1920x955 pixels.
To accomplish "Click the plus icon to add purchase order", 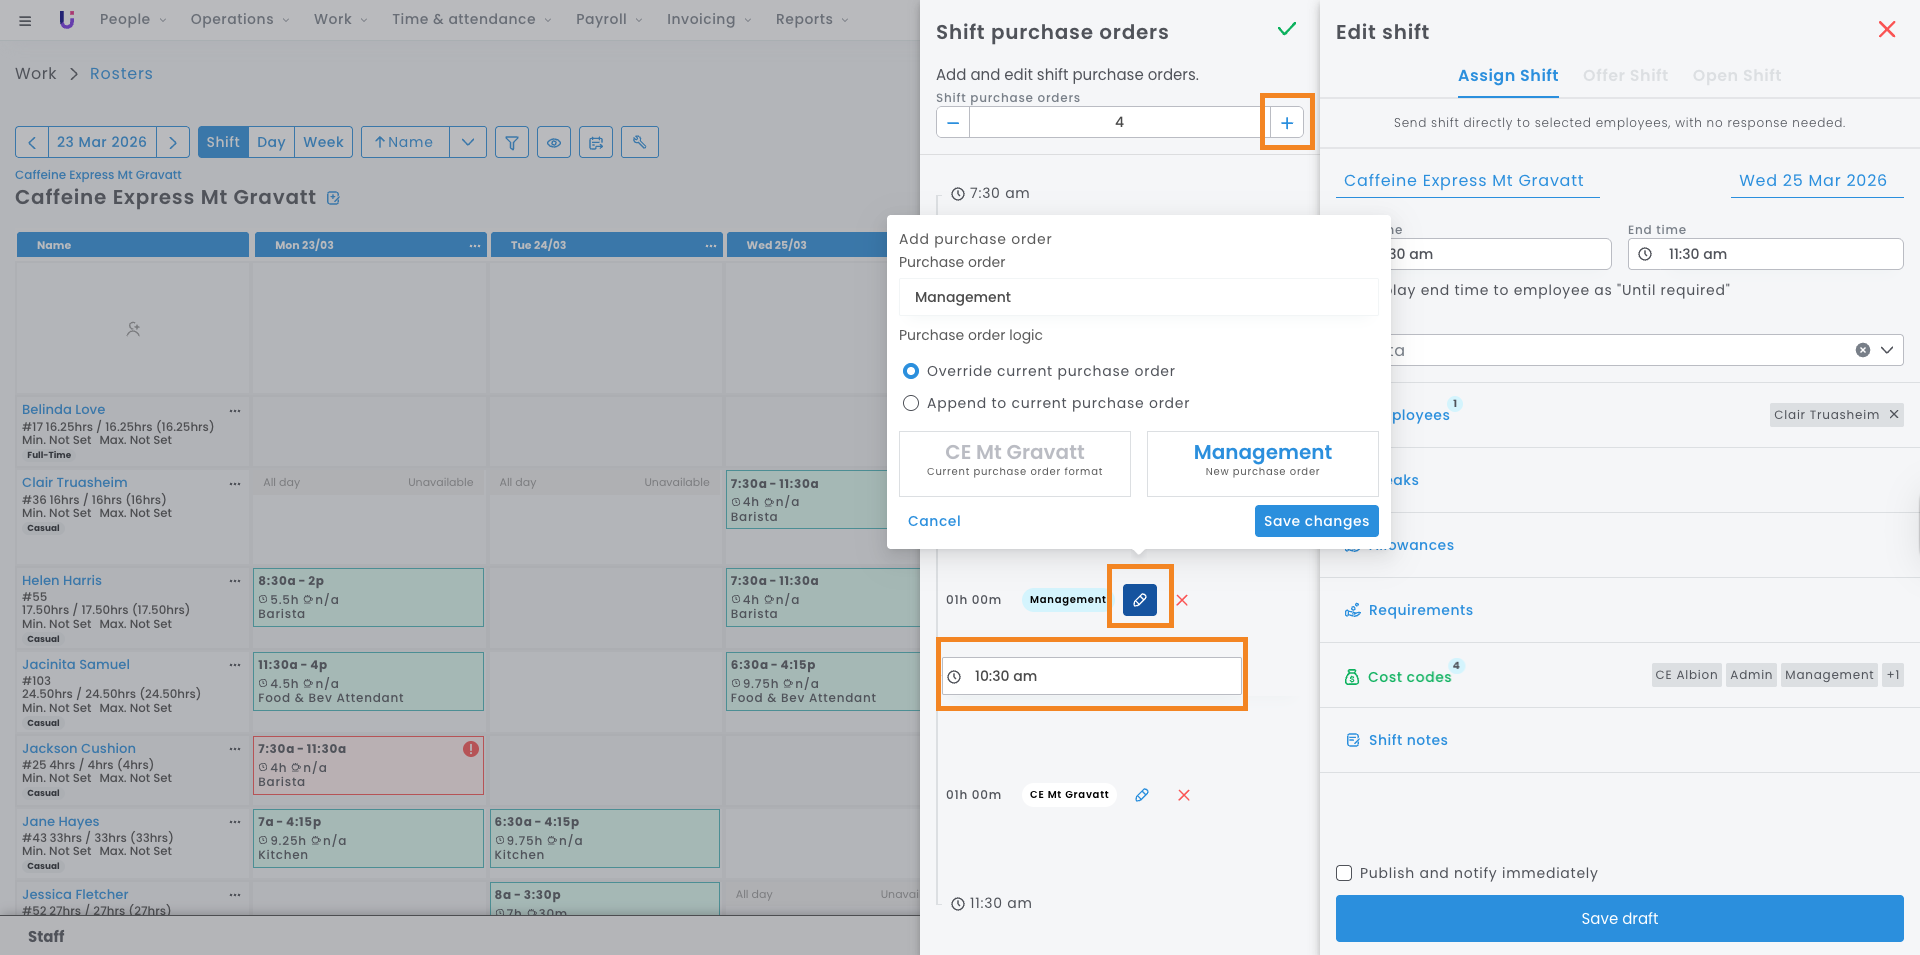I will pos(1286,123).
